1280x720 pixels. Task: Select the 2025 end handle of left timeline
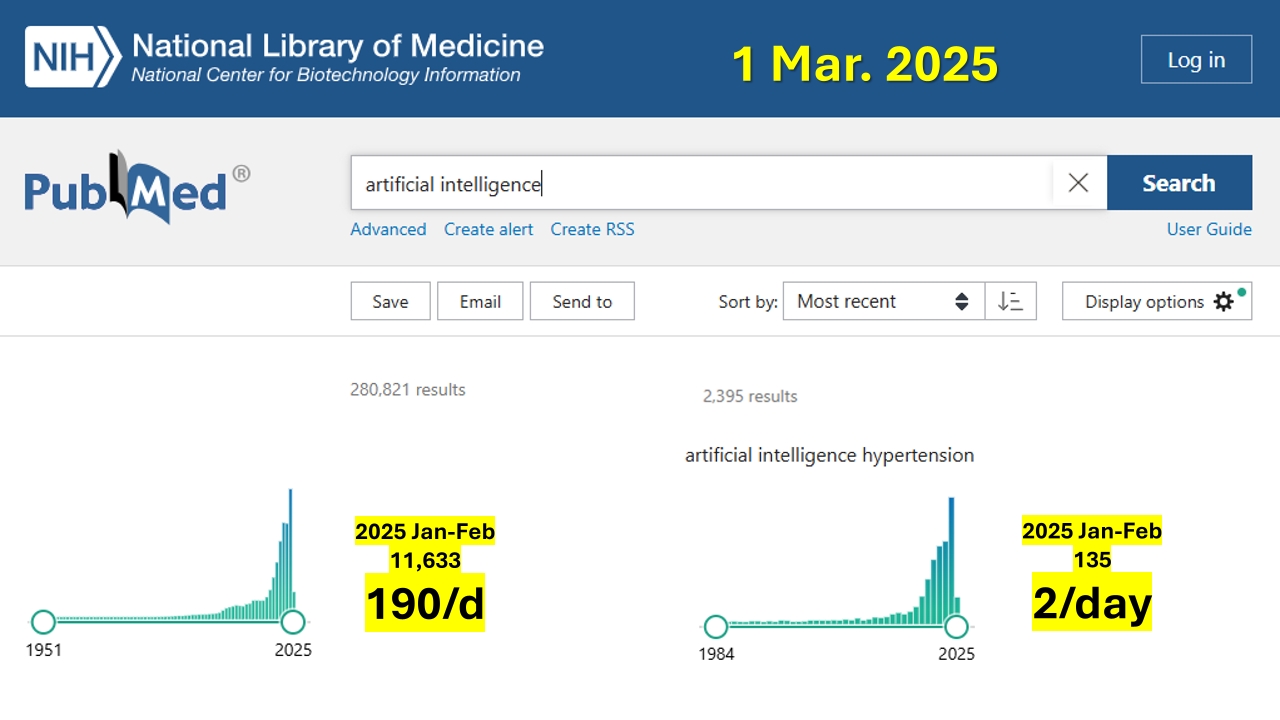[292, 622]
